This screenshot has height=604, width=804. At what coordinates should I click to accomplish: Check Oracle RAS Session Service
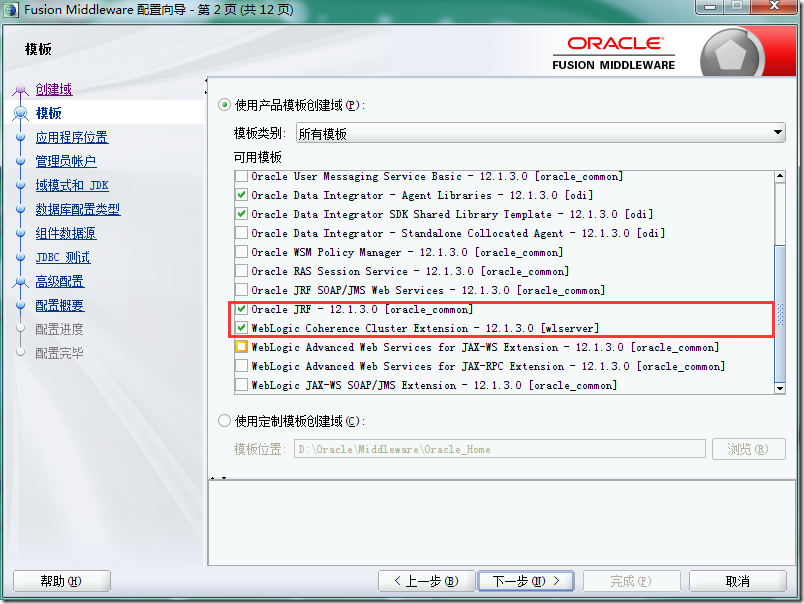pyautogui.click(x=242, y=271)
